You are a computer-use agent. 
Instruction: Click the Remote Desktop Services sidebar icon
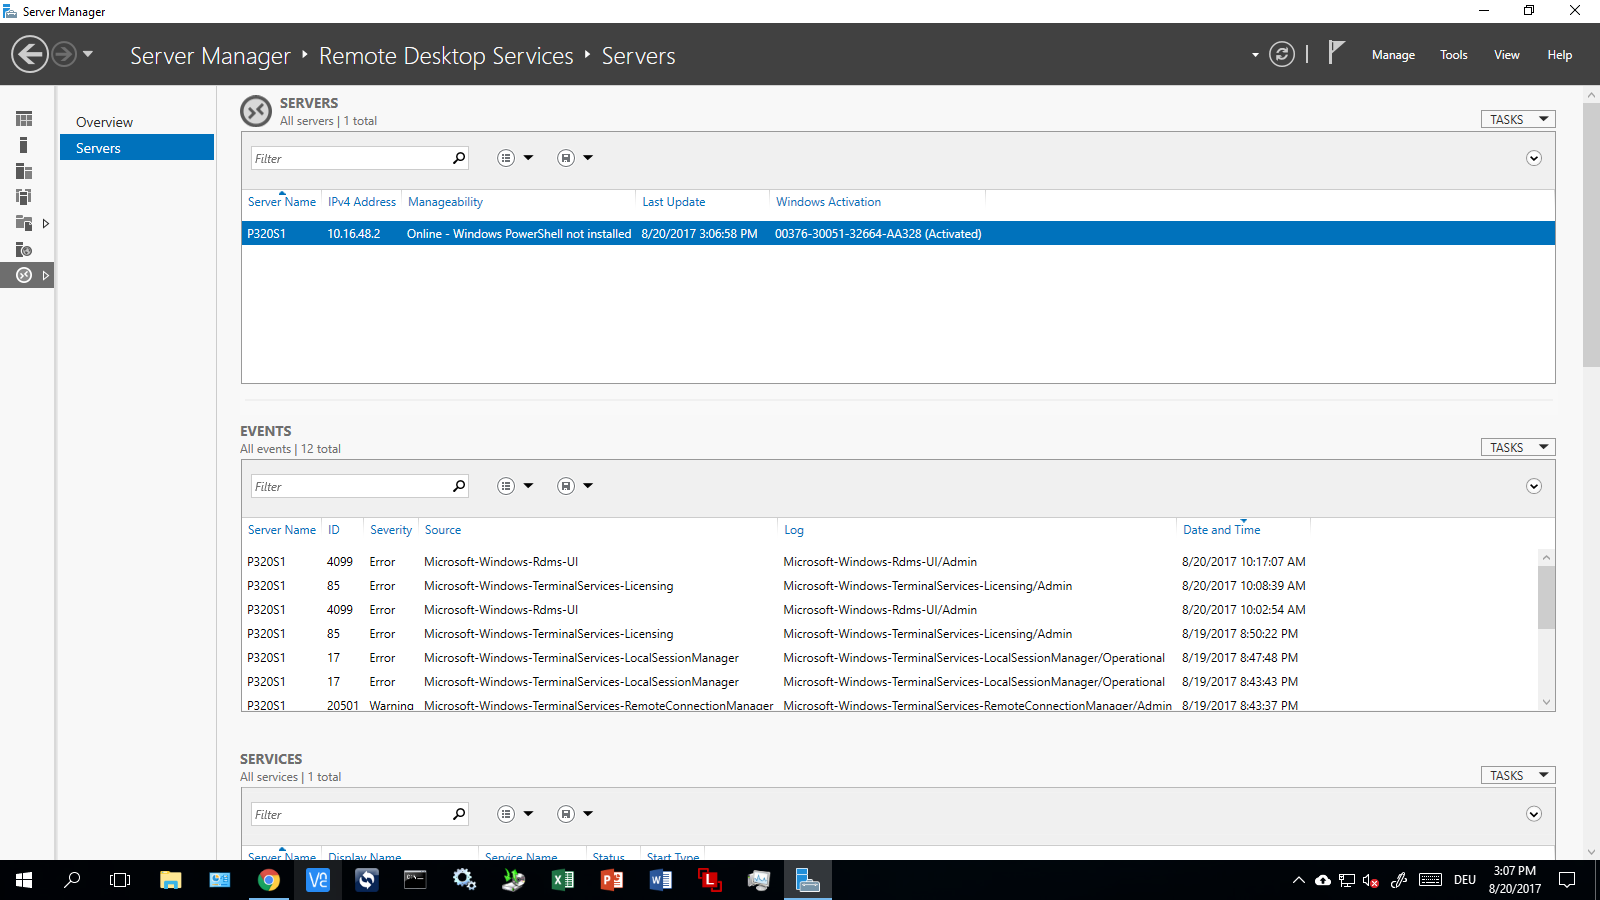(x=24, y=275)
